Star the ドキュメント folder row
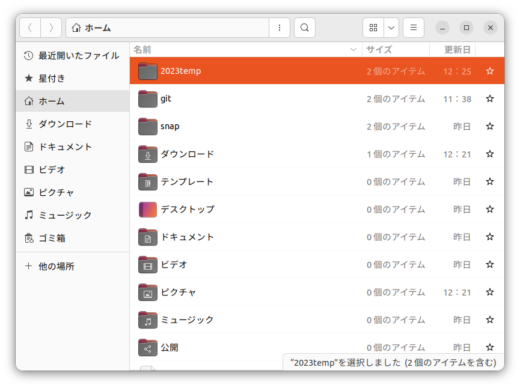The image size is (520, 388). pyautogui.click(x=490, y=237)
